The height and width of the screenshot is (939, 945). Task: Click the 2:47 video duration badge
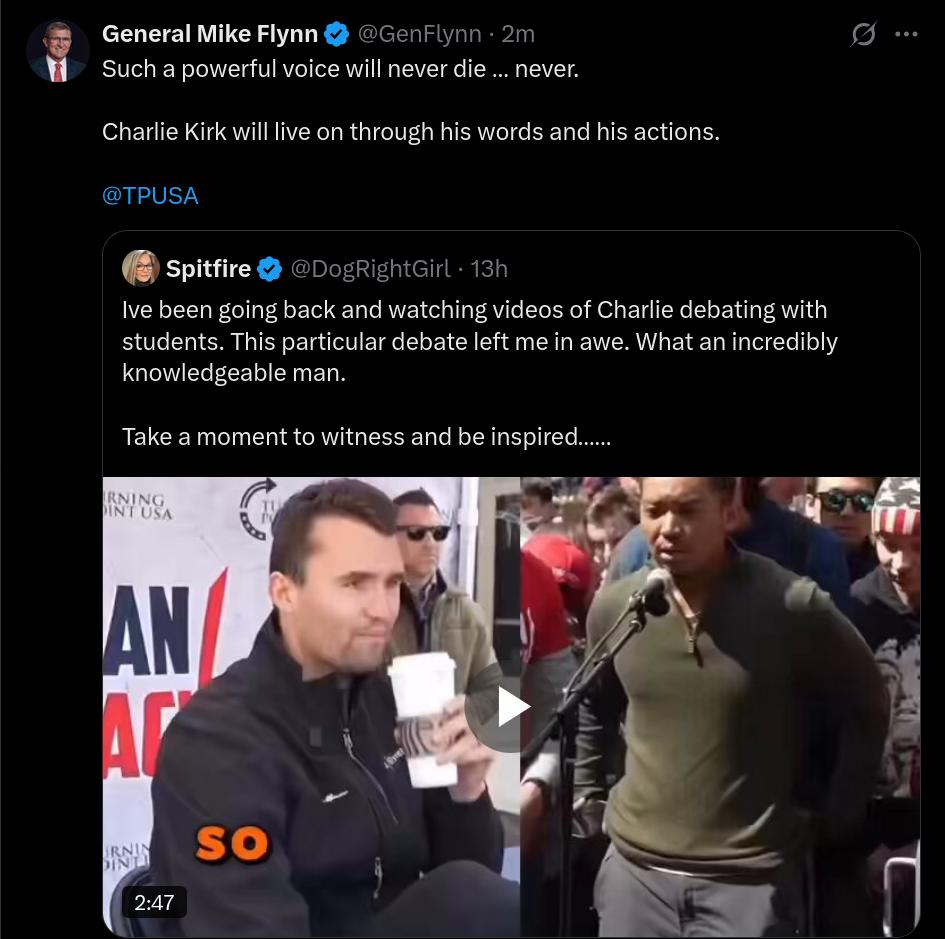click(x=154, y=902)
